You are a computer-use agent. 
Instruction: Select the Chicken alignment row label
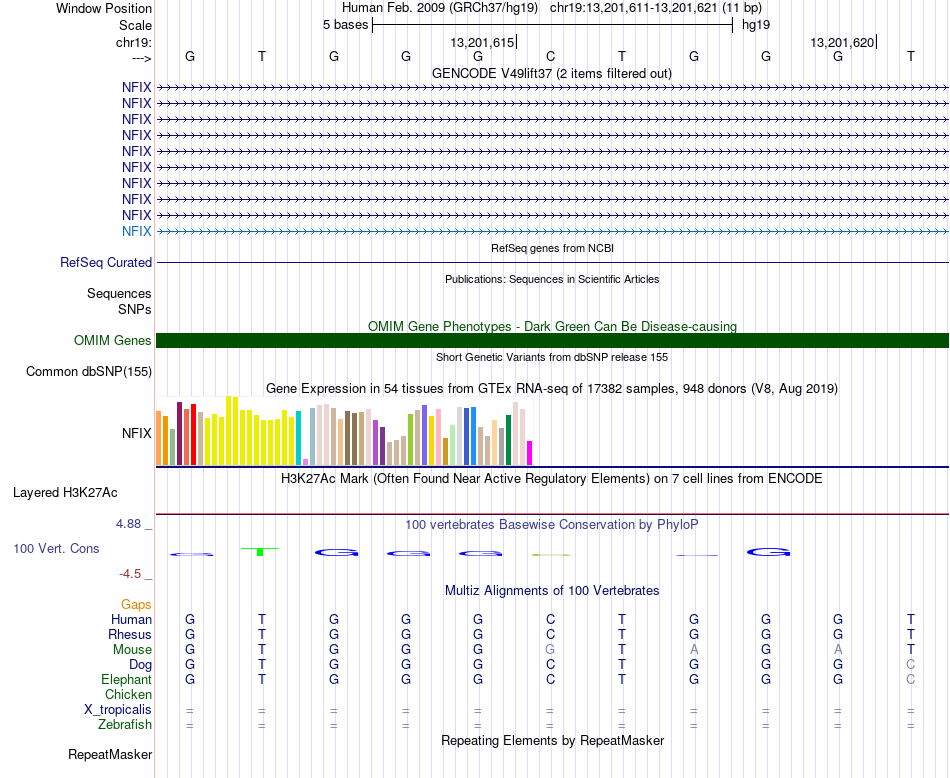click(128, 694)
